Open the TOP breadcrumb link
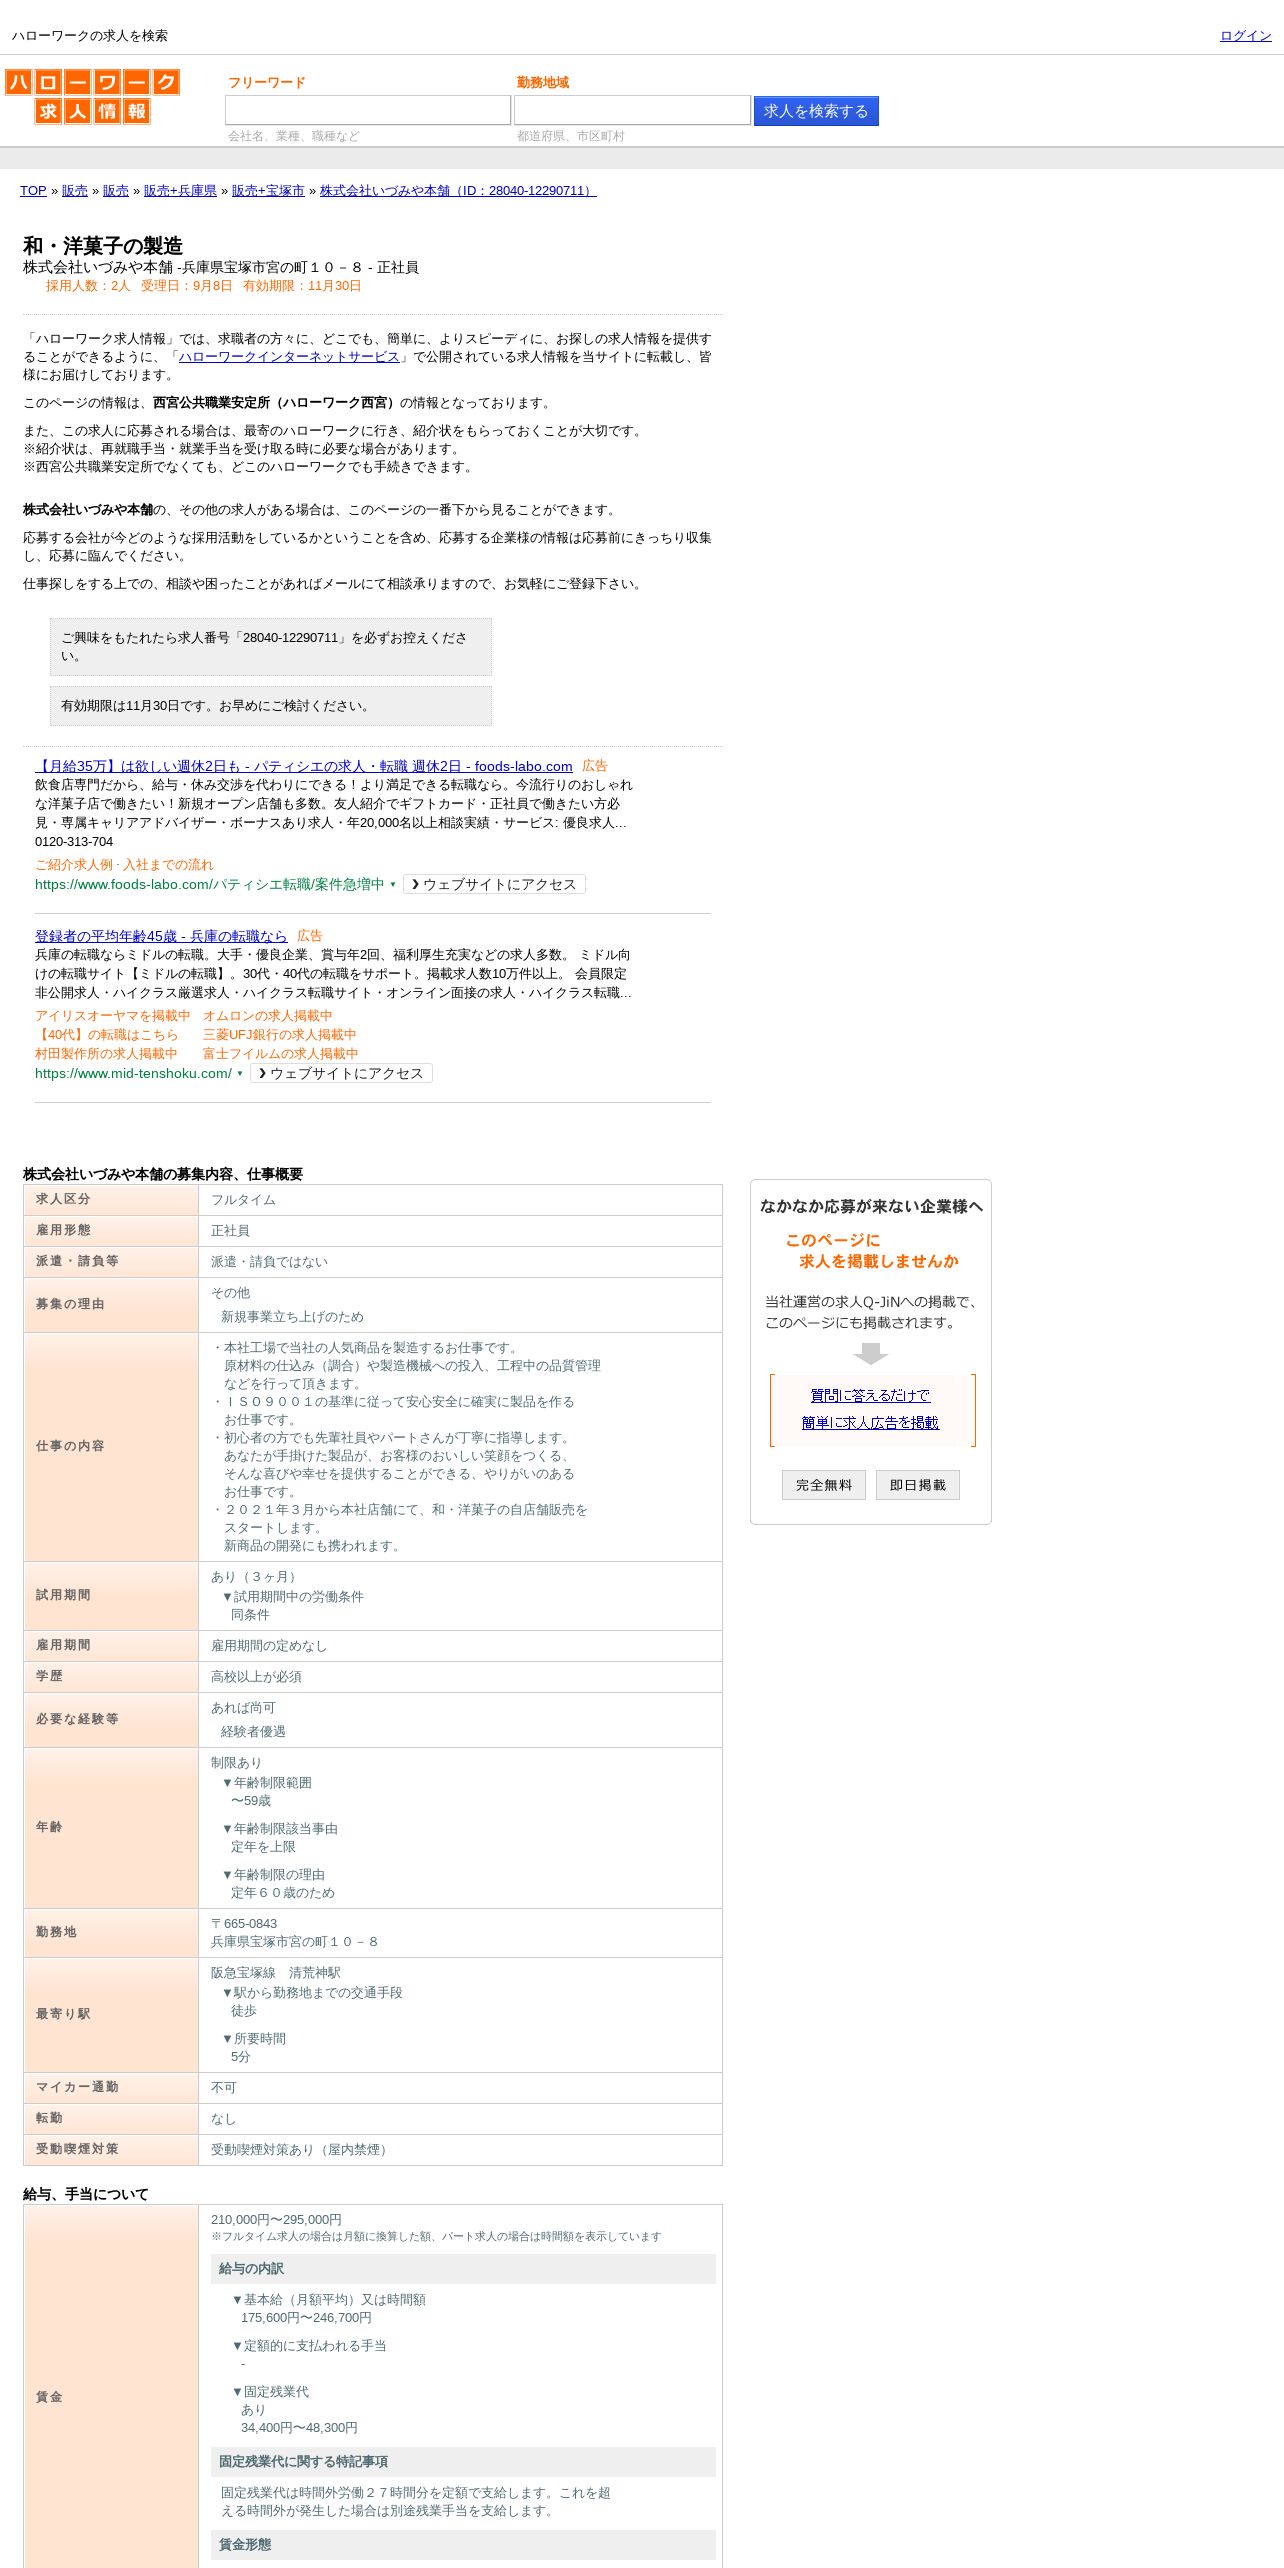The width and height of the screenshot is (1284, 2568). [x=33, y=191]
